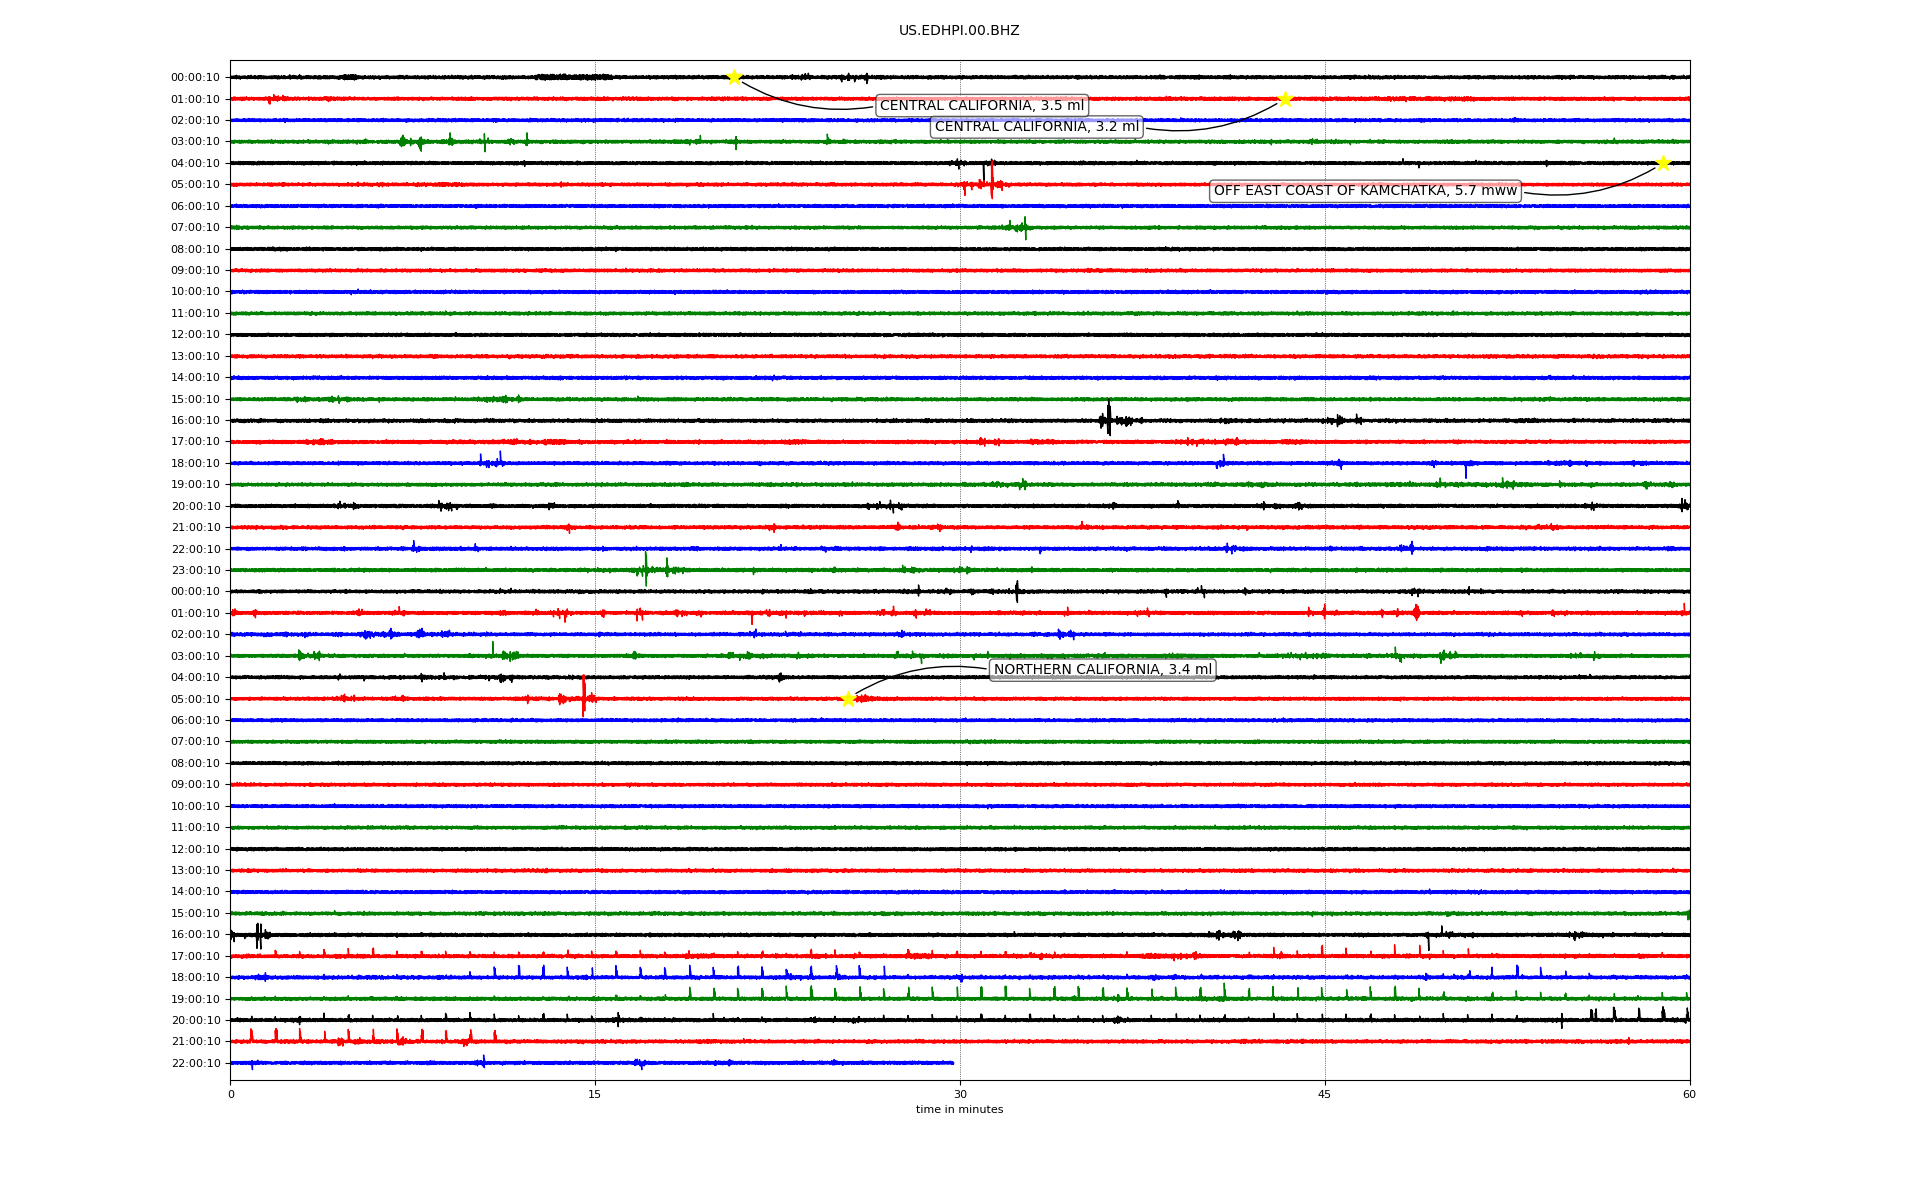Screen dimensions: 1920x1200
Task: Click the green spike on the 23:00:10 trace
Action: (646, 569)
